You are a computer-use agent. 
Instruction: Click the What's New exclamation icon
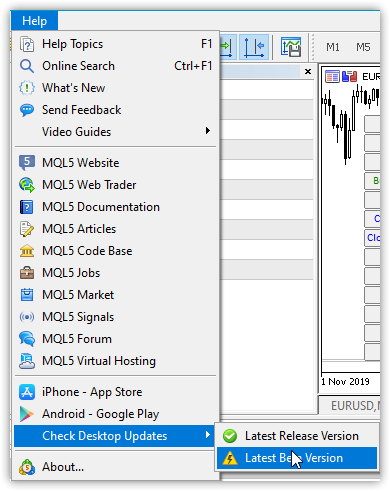[27, 88]
